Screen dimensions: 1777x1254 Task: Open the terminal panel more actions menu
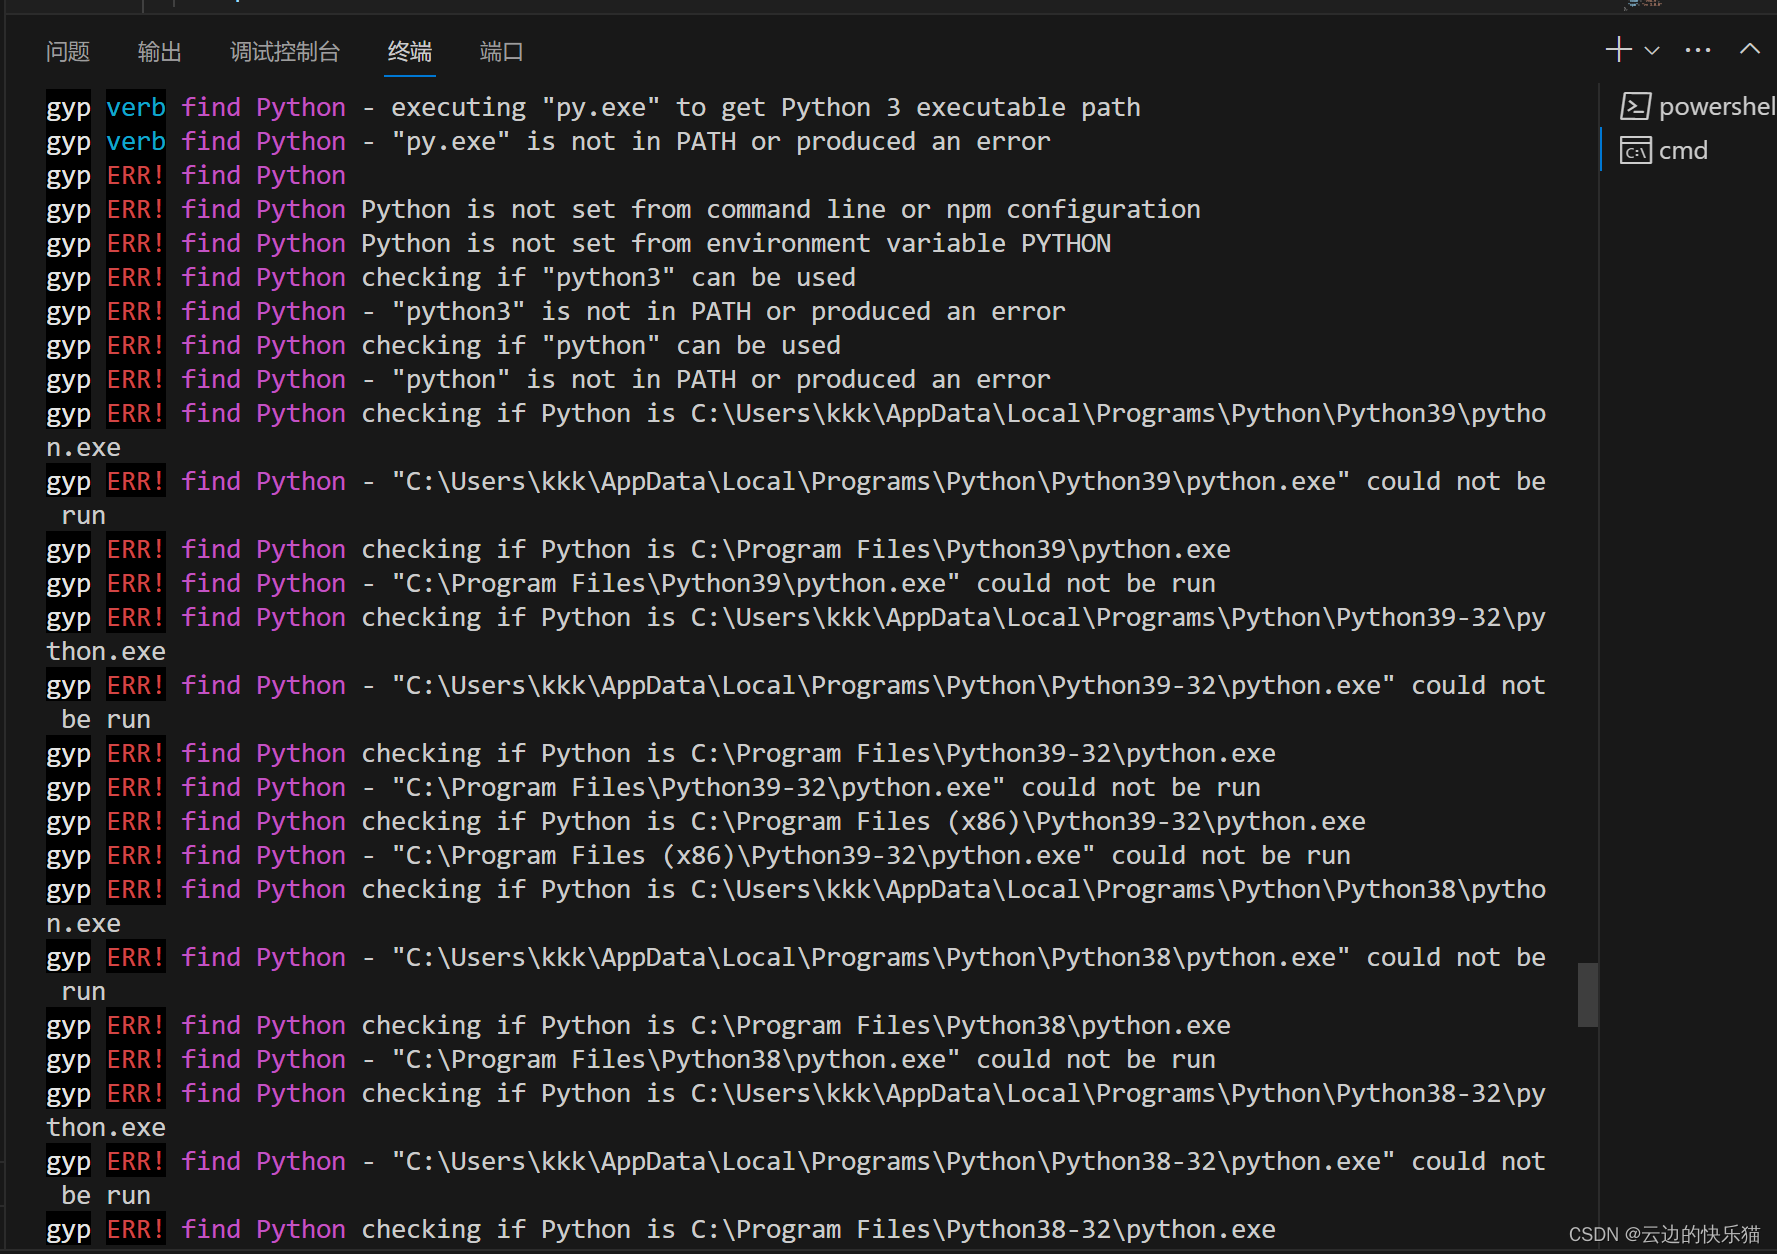point(1698,50)
